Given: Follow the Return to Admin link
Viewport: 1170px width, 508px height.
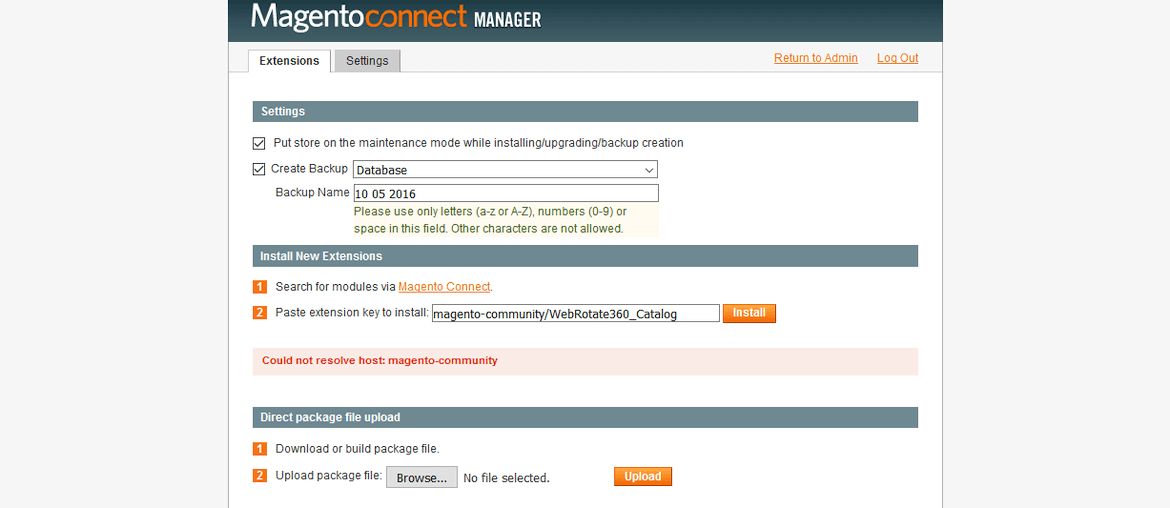Looking at the screenshot, I should [x=816, y=58].
